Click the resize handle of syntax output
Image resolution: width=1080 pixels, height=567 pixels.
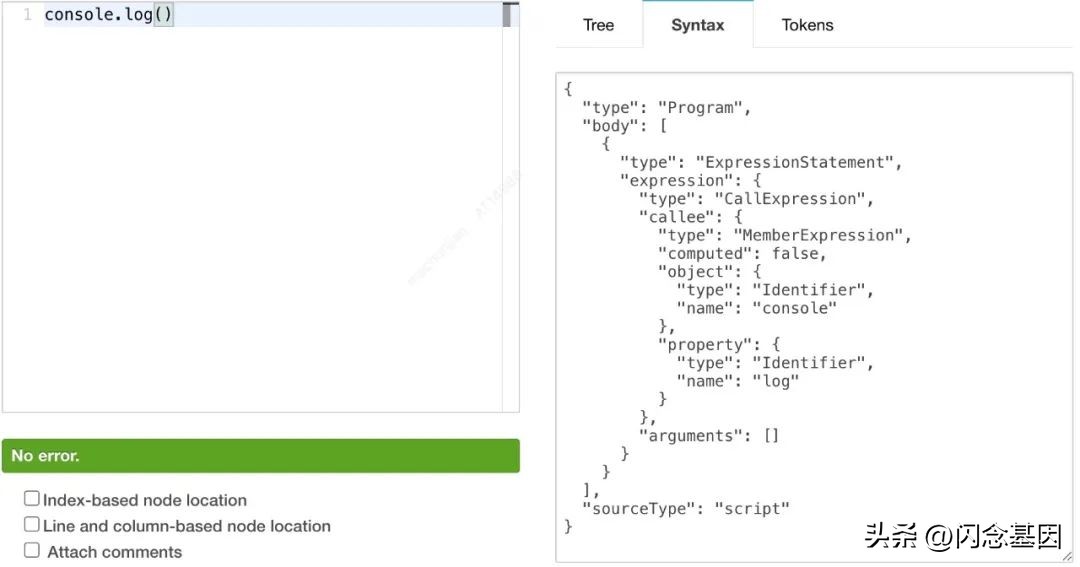[1066, 556]
